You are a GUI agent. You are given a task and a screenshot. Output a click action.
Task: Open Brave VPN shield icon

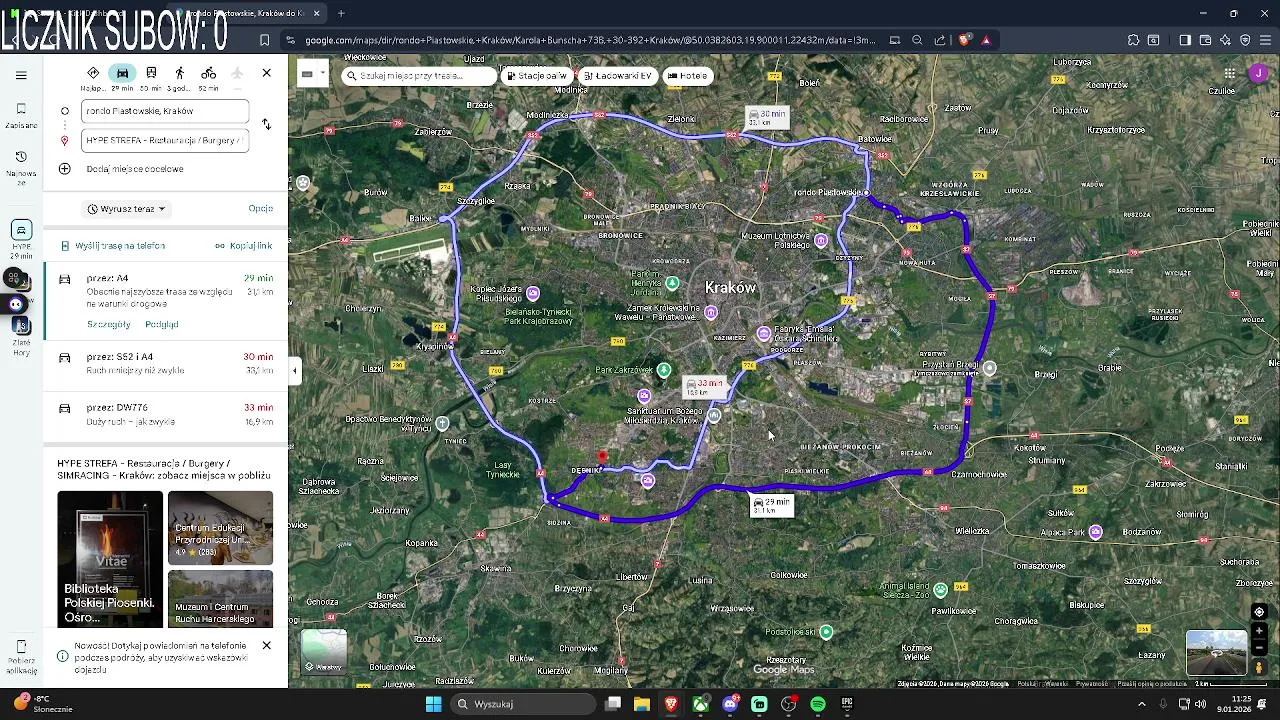[x=1245, y=40]
